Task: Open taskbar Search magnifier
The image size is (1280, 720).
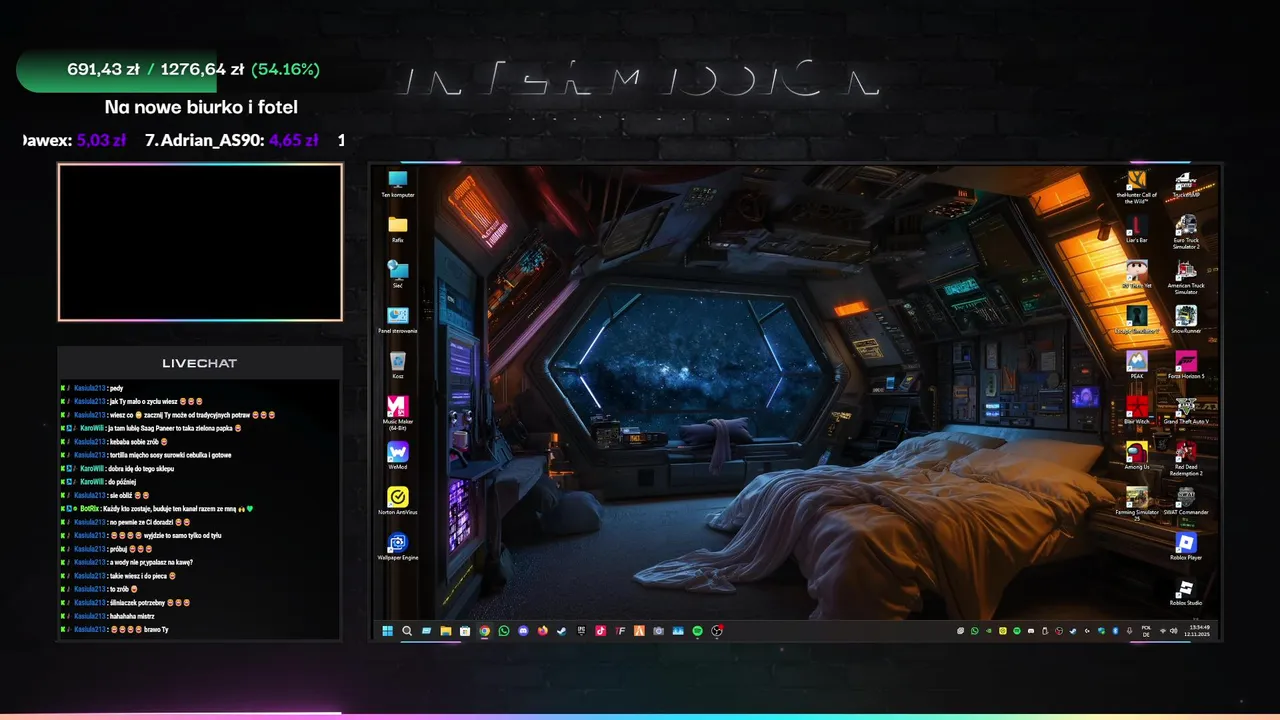Action: 407,631
